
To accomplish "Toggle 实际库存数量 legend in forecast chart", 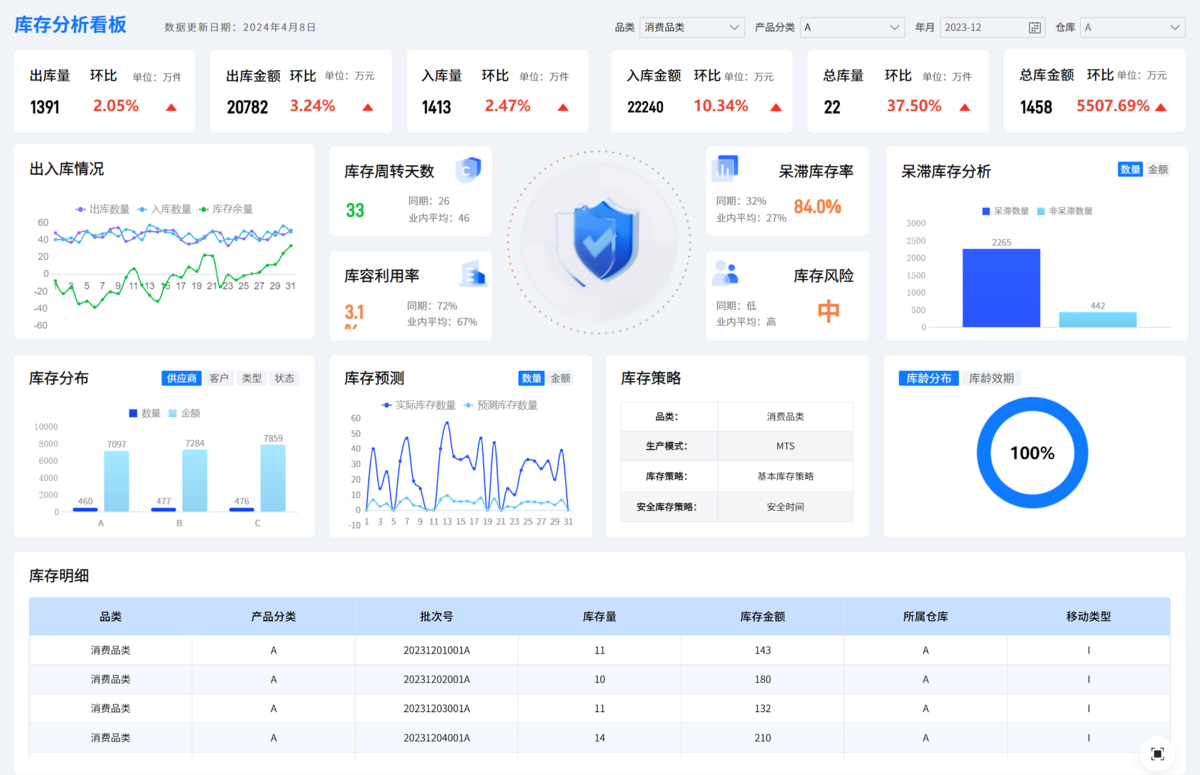I will coord(418,405).
